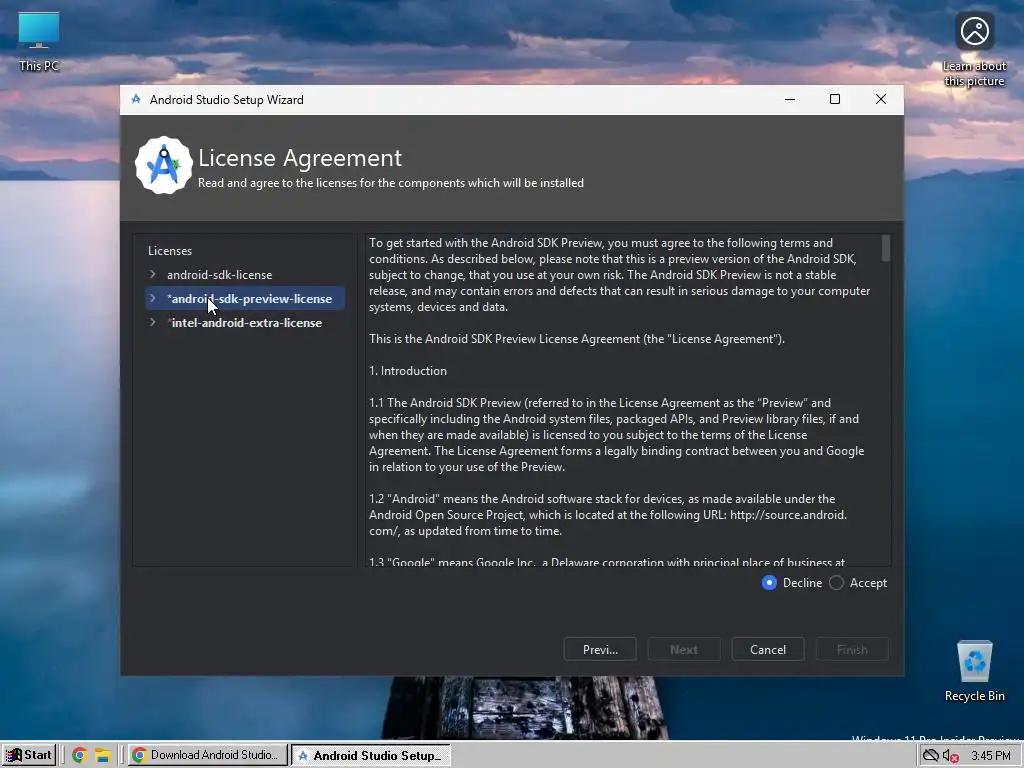Click the 3:45 PM system clock
This screenshot has width=1024, height=768.
(990, 756)
